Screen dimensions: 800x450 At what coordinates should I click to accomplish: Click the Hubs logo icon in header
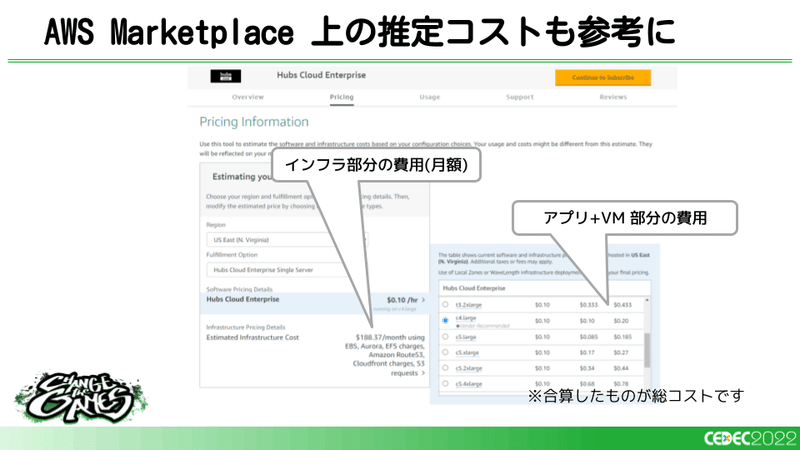point(226,76)
